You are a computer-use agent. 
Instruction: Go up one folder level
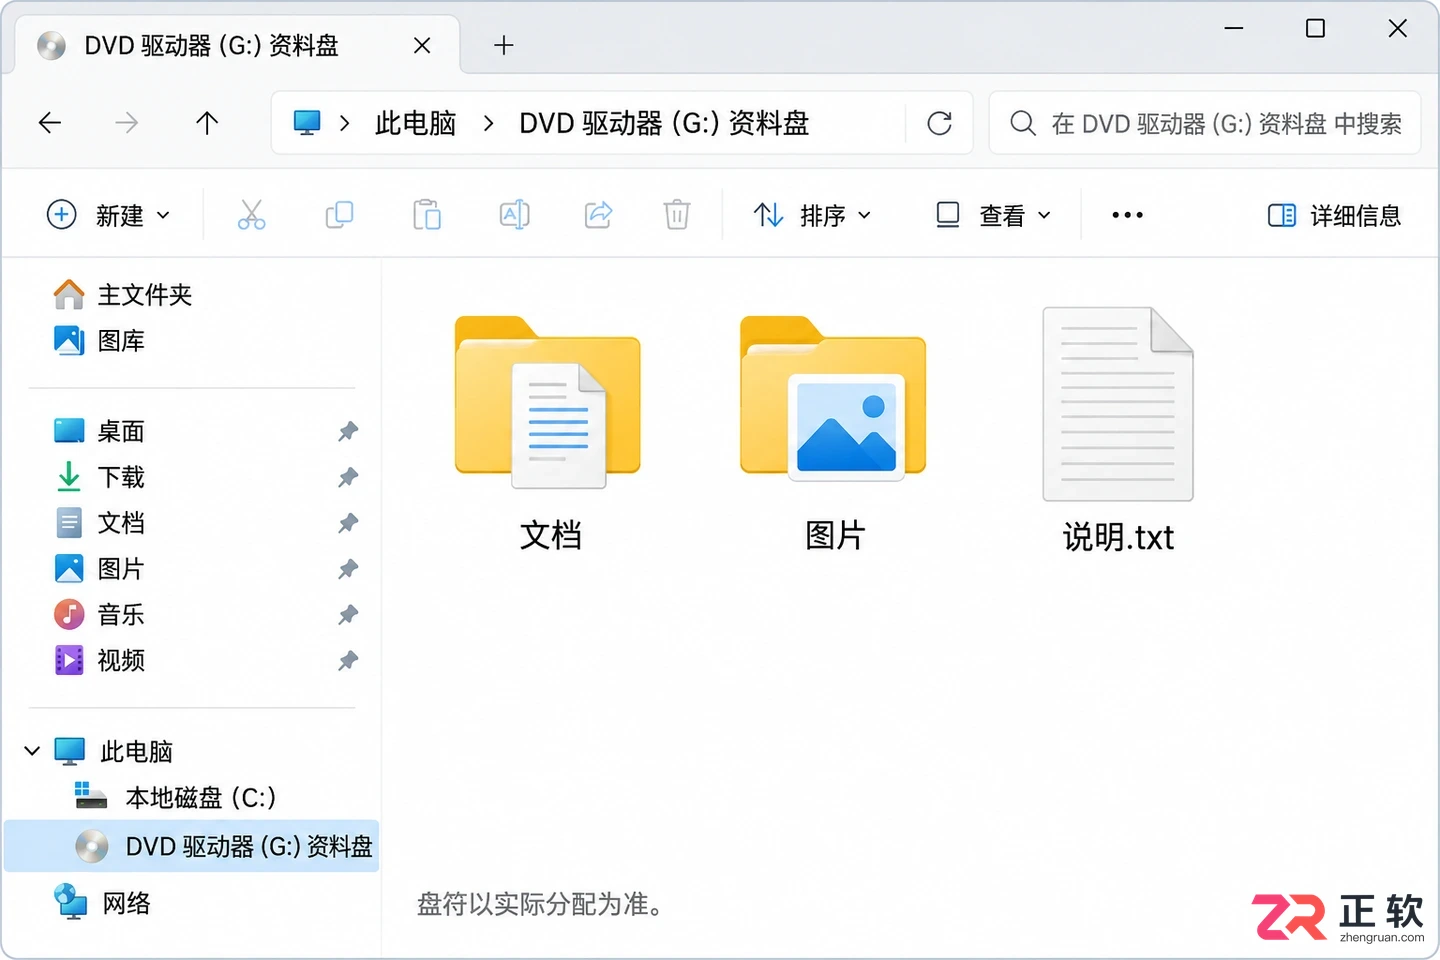pos(207,123)
